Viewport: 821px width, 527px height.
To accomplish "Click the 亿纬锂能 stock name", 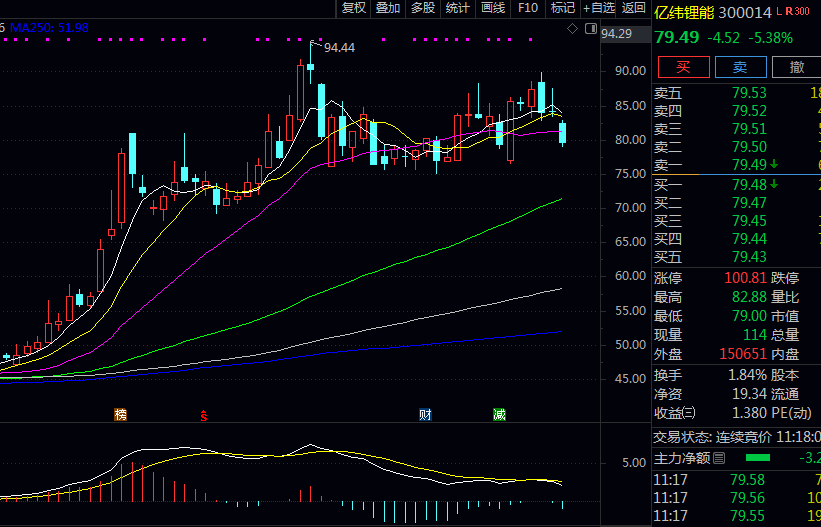I will pos(684,12).
